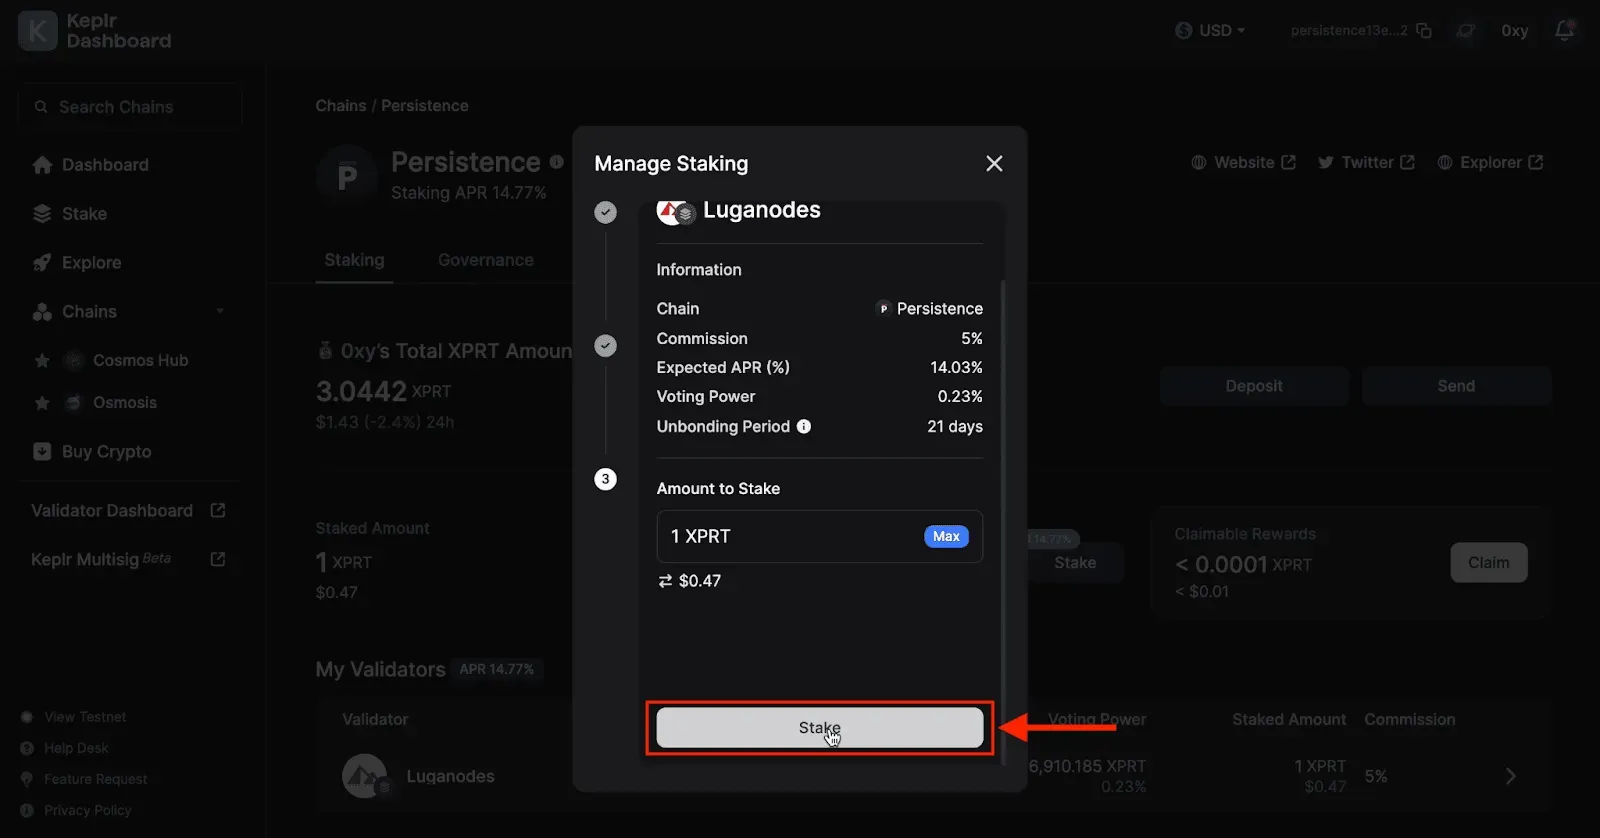Click the Chains icon in sidebar
The height and width of the screenshot is (838, 1600).
click(x=42, y=312)
